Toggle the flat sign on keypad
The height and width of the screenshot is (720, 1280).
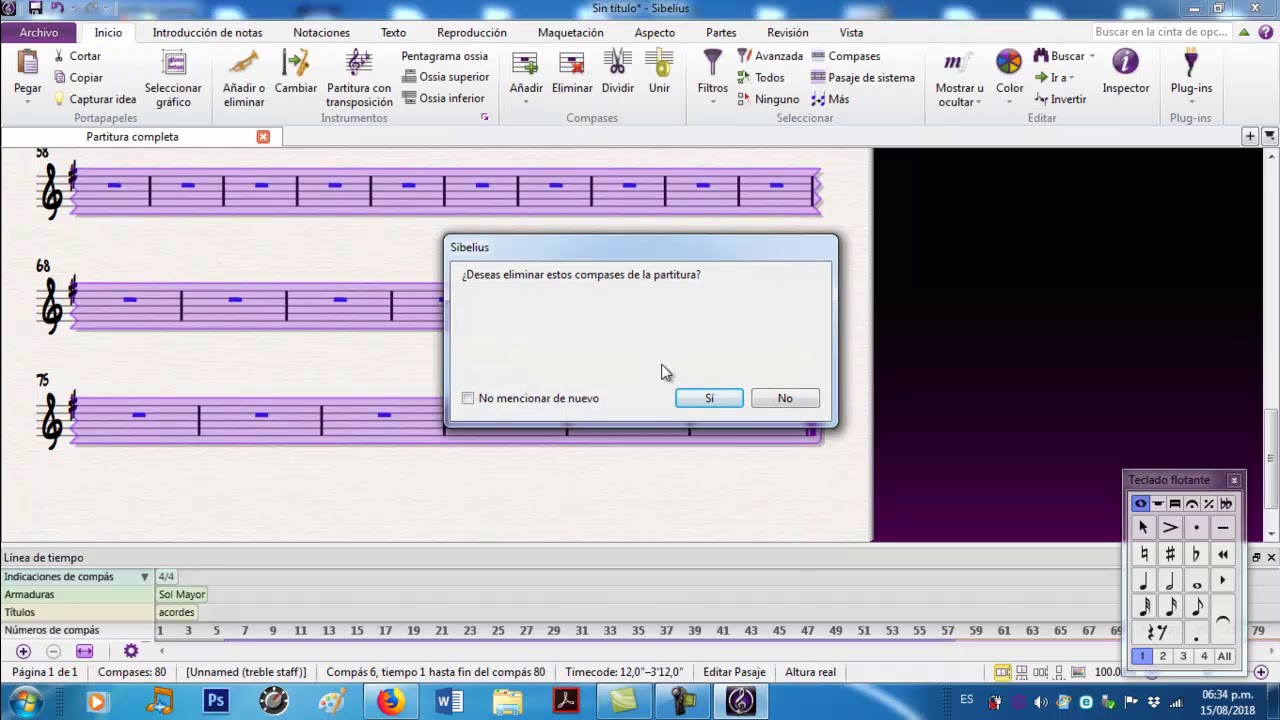pos(1196,554)
